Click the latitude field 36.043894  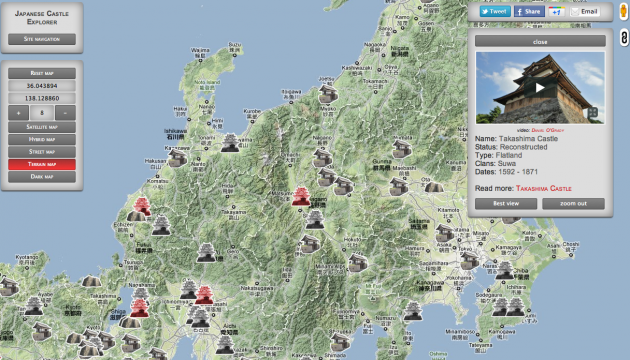click(x=42, y=86)
